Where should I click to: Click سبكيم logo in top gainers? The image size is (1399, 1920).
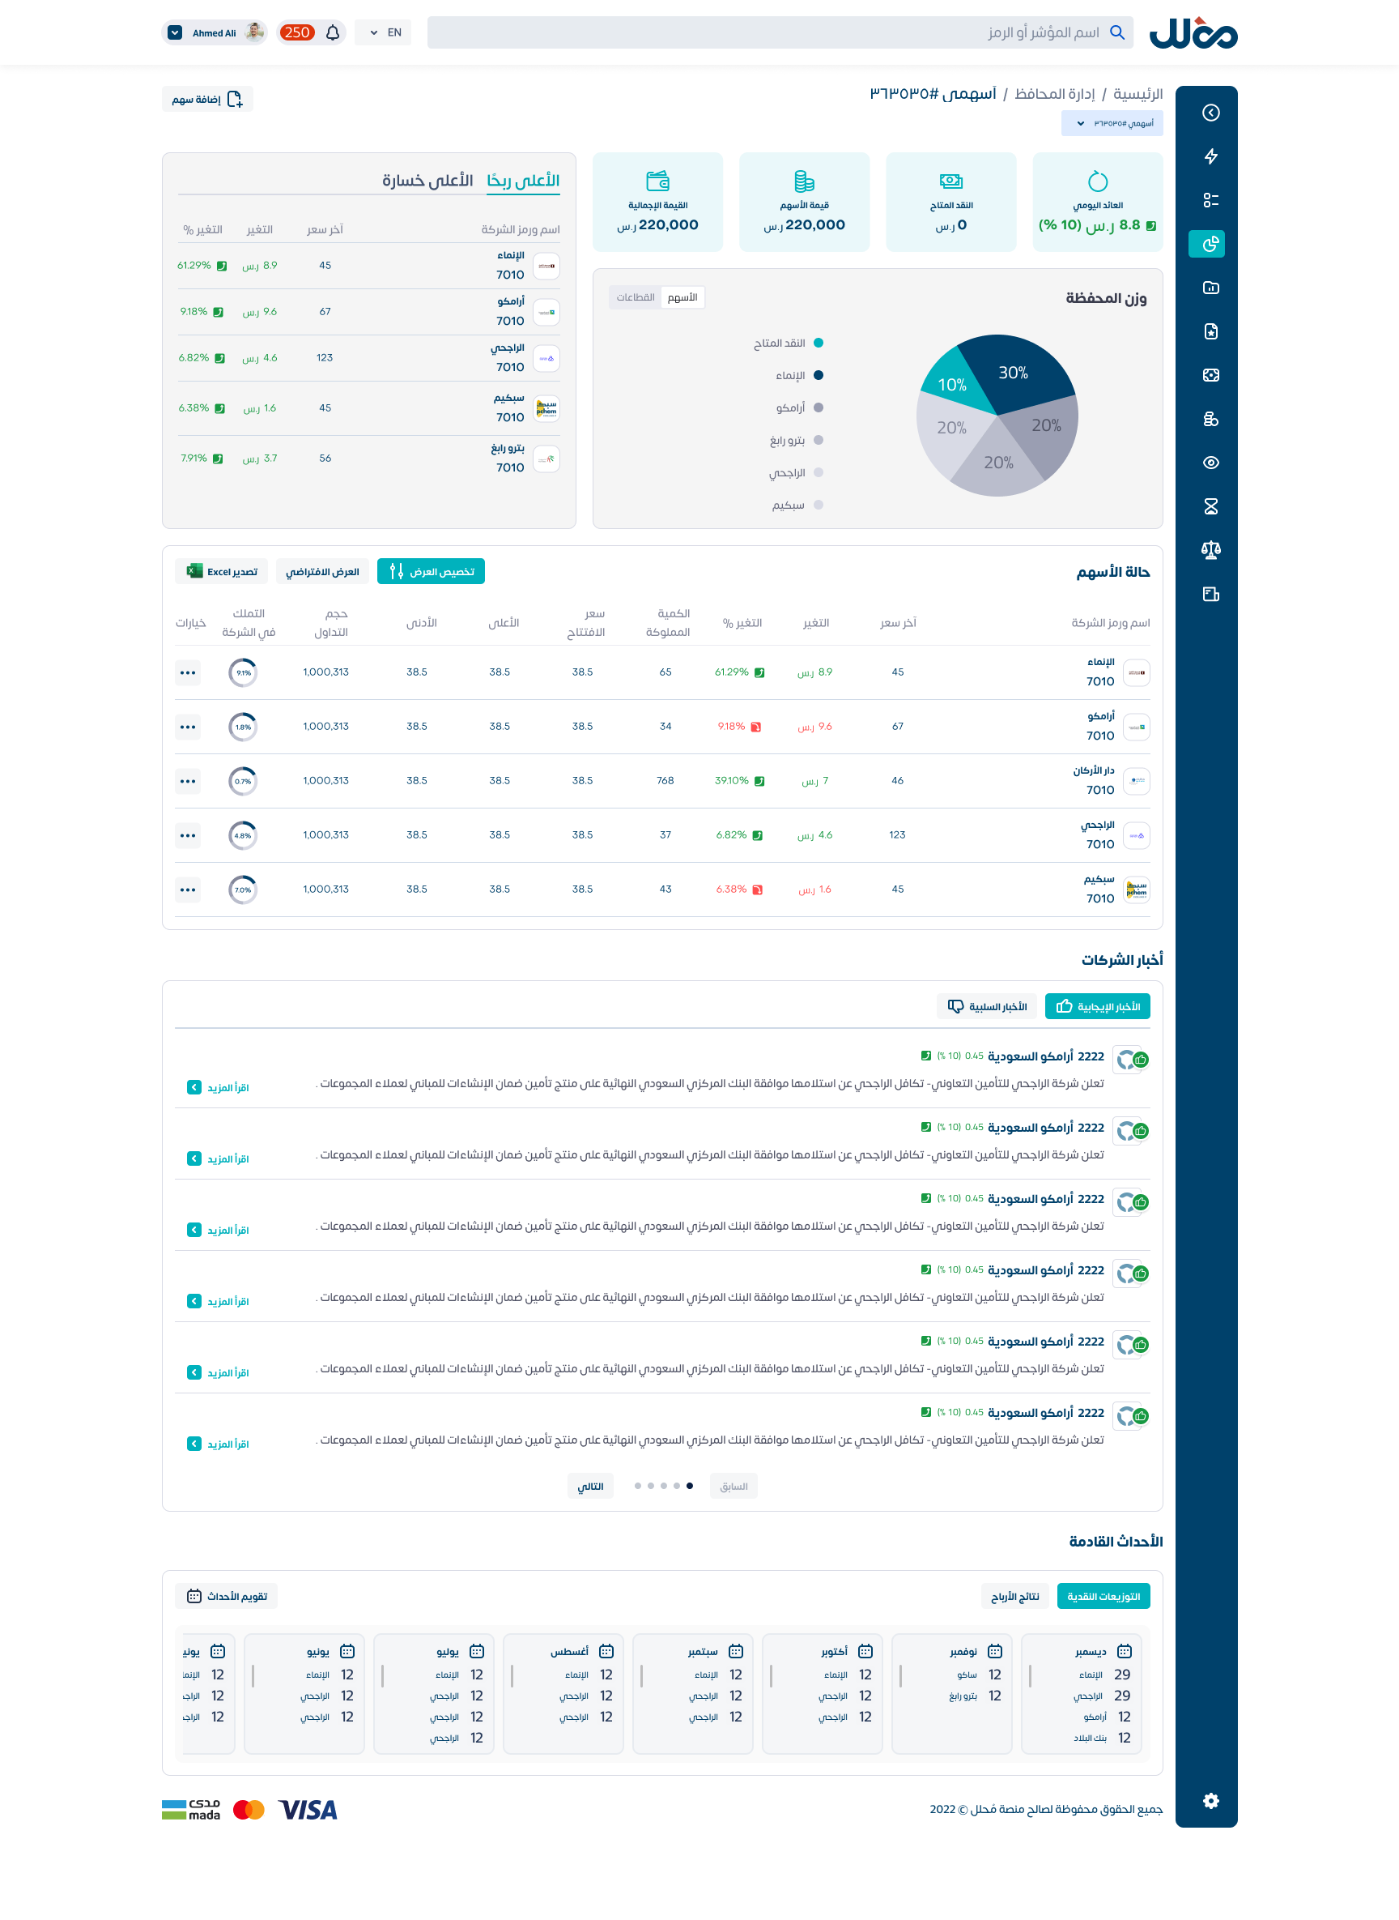click(x=546, y=409)
